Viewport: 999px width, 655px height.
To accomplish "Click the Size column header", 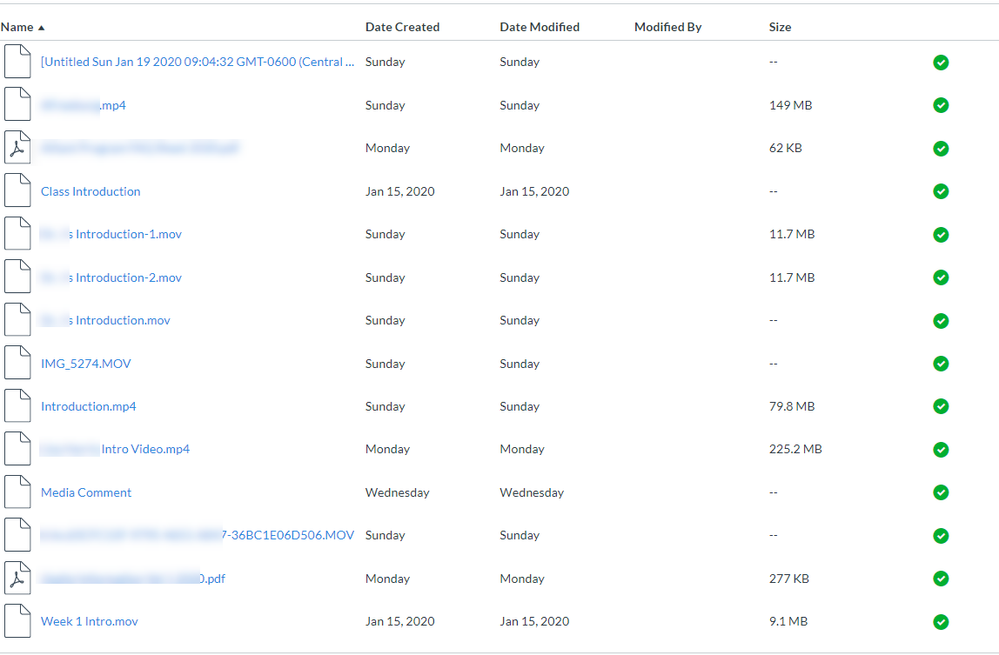I will [780, 27].
